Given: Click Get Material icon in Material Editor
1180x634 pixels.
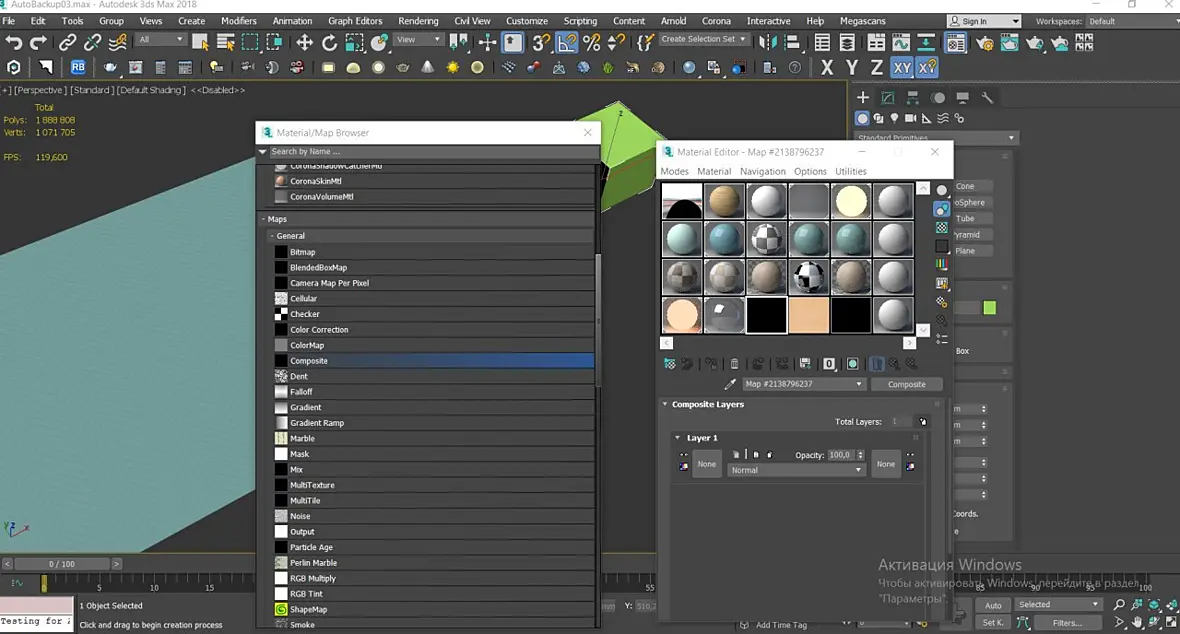Looking at the screenshot, I should 670,364.
